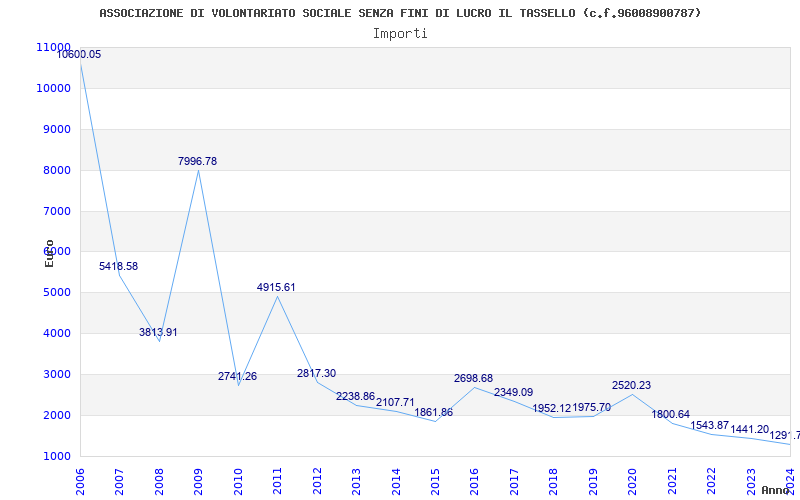Select the 2012 x-axis year label

click(x=317, y=481)
